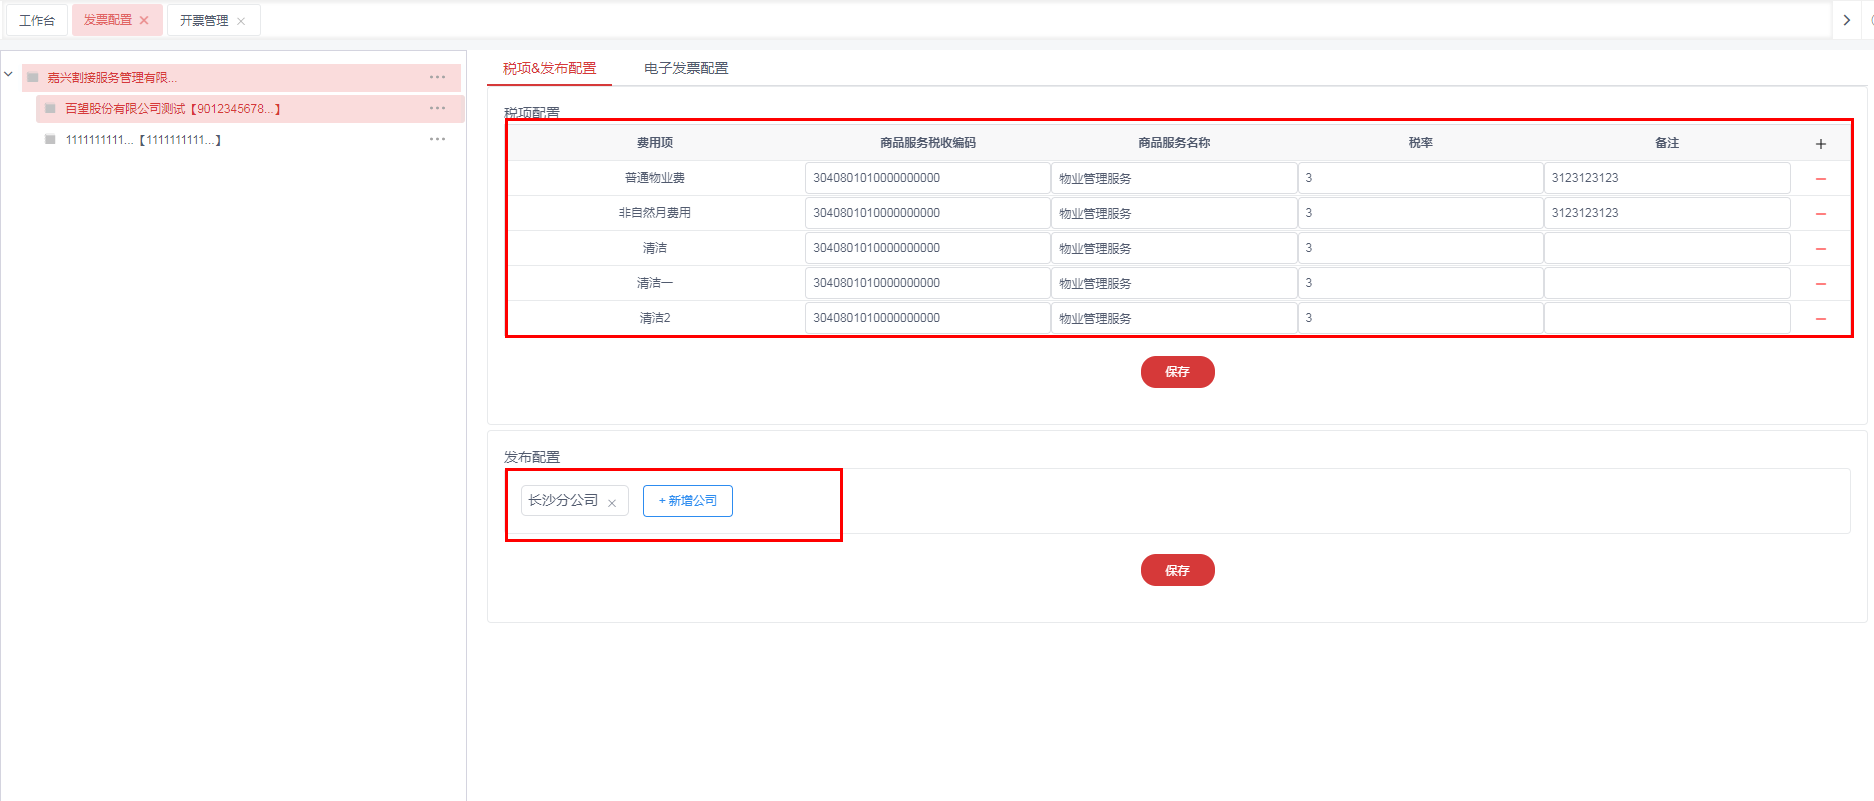Click the 清洁2 fee item cell
The height and width of the screenshot is (801, 1874).
coord(655,318)
